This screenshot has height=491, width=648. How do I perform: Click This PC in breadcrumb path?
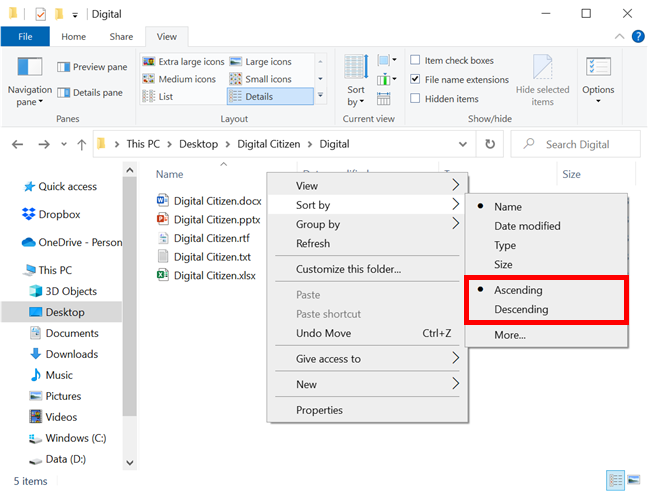coord(143,144)
